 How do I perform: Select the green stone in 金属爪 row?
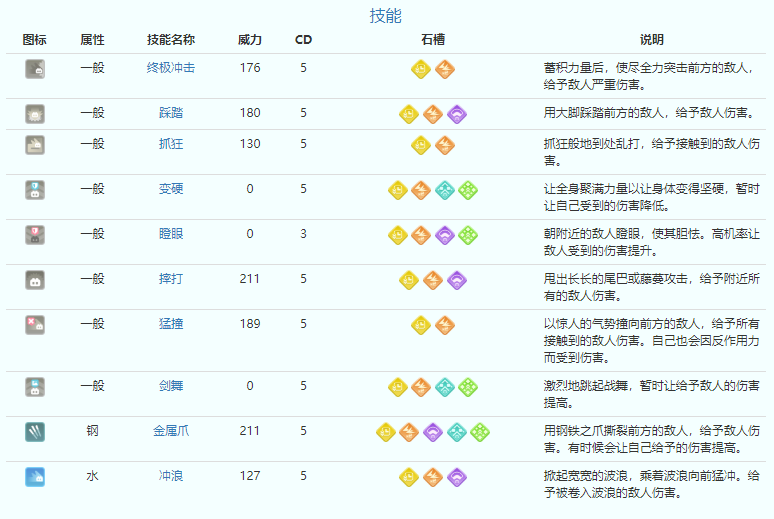(x=479, y=432)
